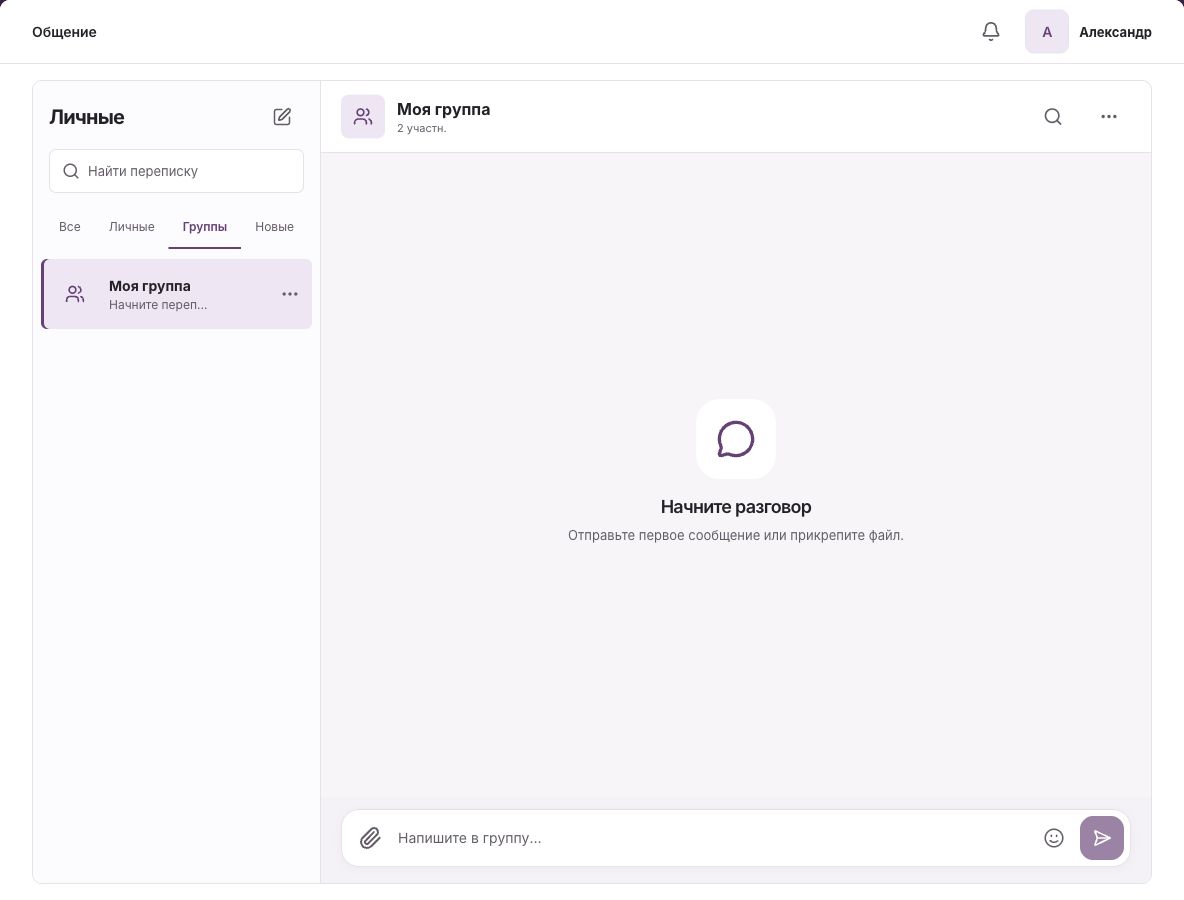Screen dimensions: 1184x900
Task: Switch to the Все tab
Action: [x=69, y=227]
